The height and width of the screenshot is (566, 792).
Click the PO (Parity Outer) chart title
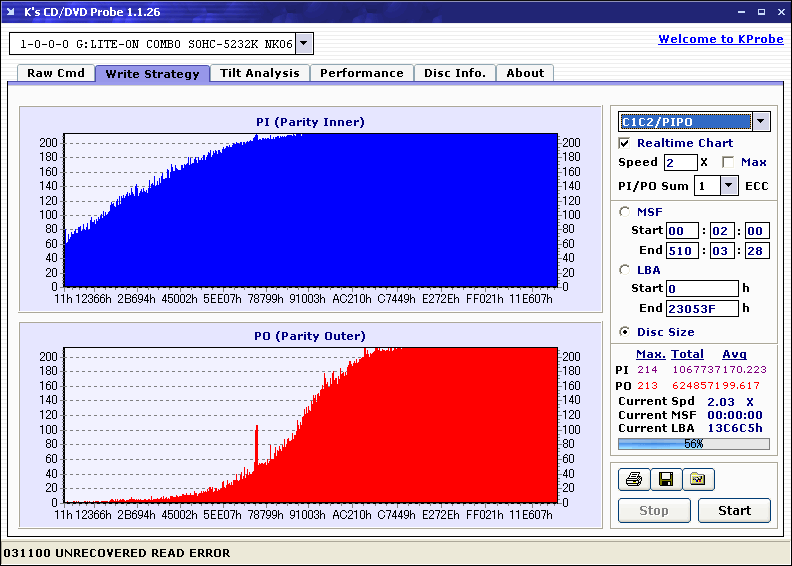310,336
